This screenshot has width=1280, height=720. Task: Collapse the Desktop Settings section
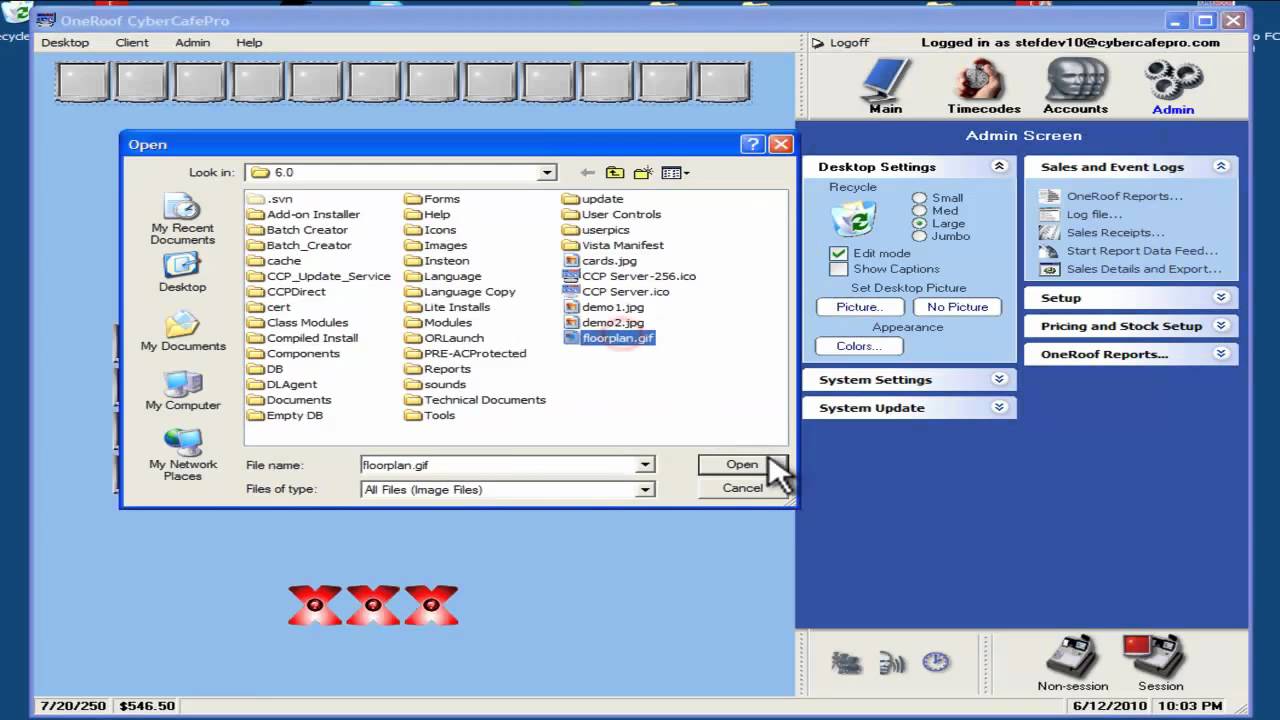pos(998,167)
